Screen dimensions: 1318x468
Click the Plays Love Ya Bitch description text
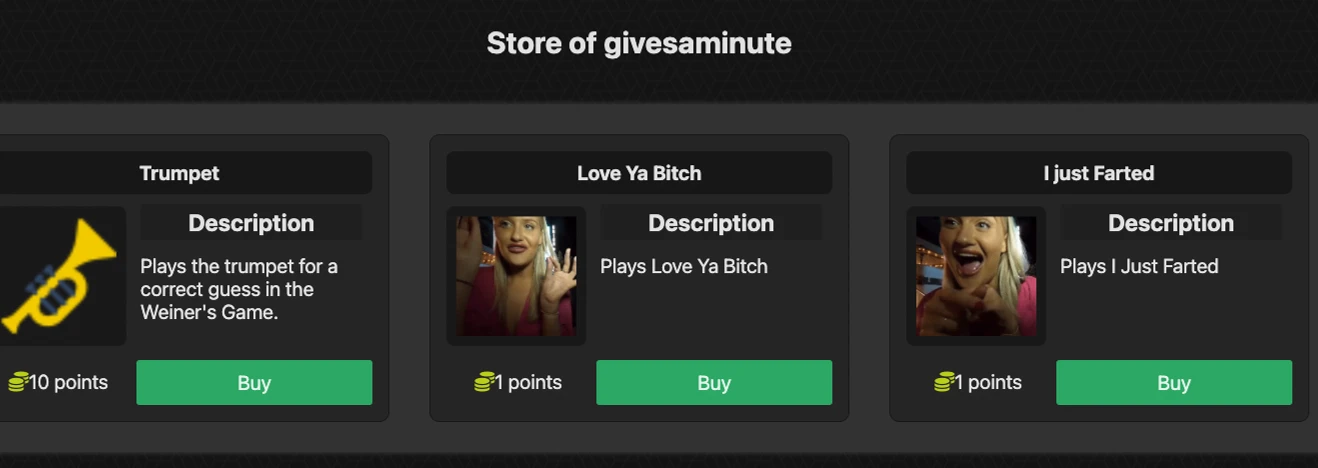point(684,266)
